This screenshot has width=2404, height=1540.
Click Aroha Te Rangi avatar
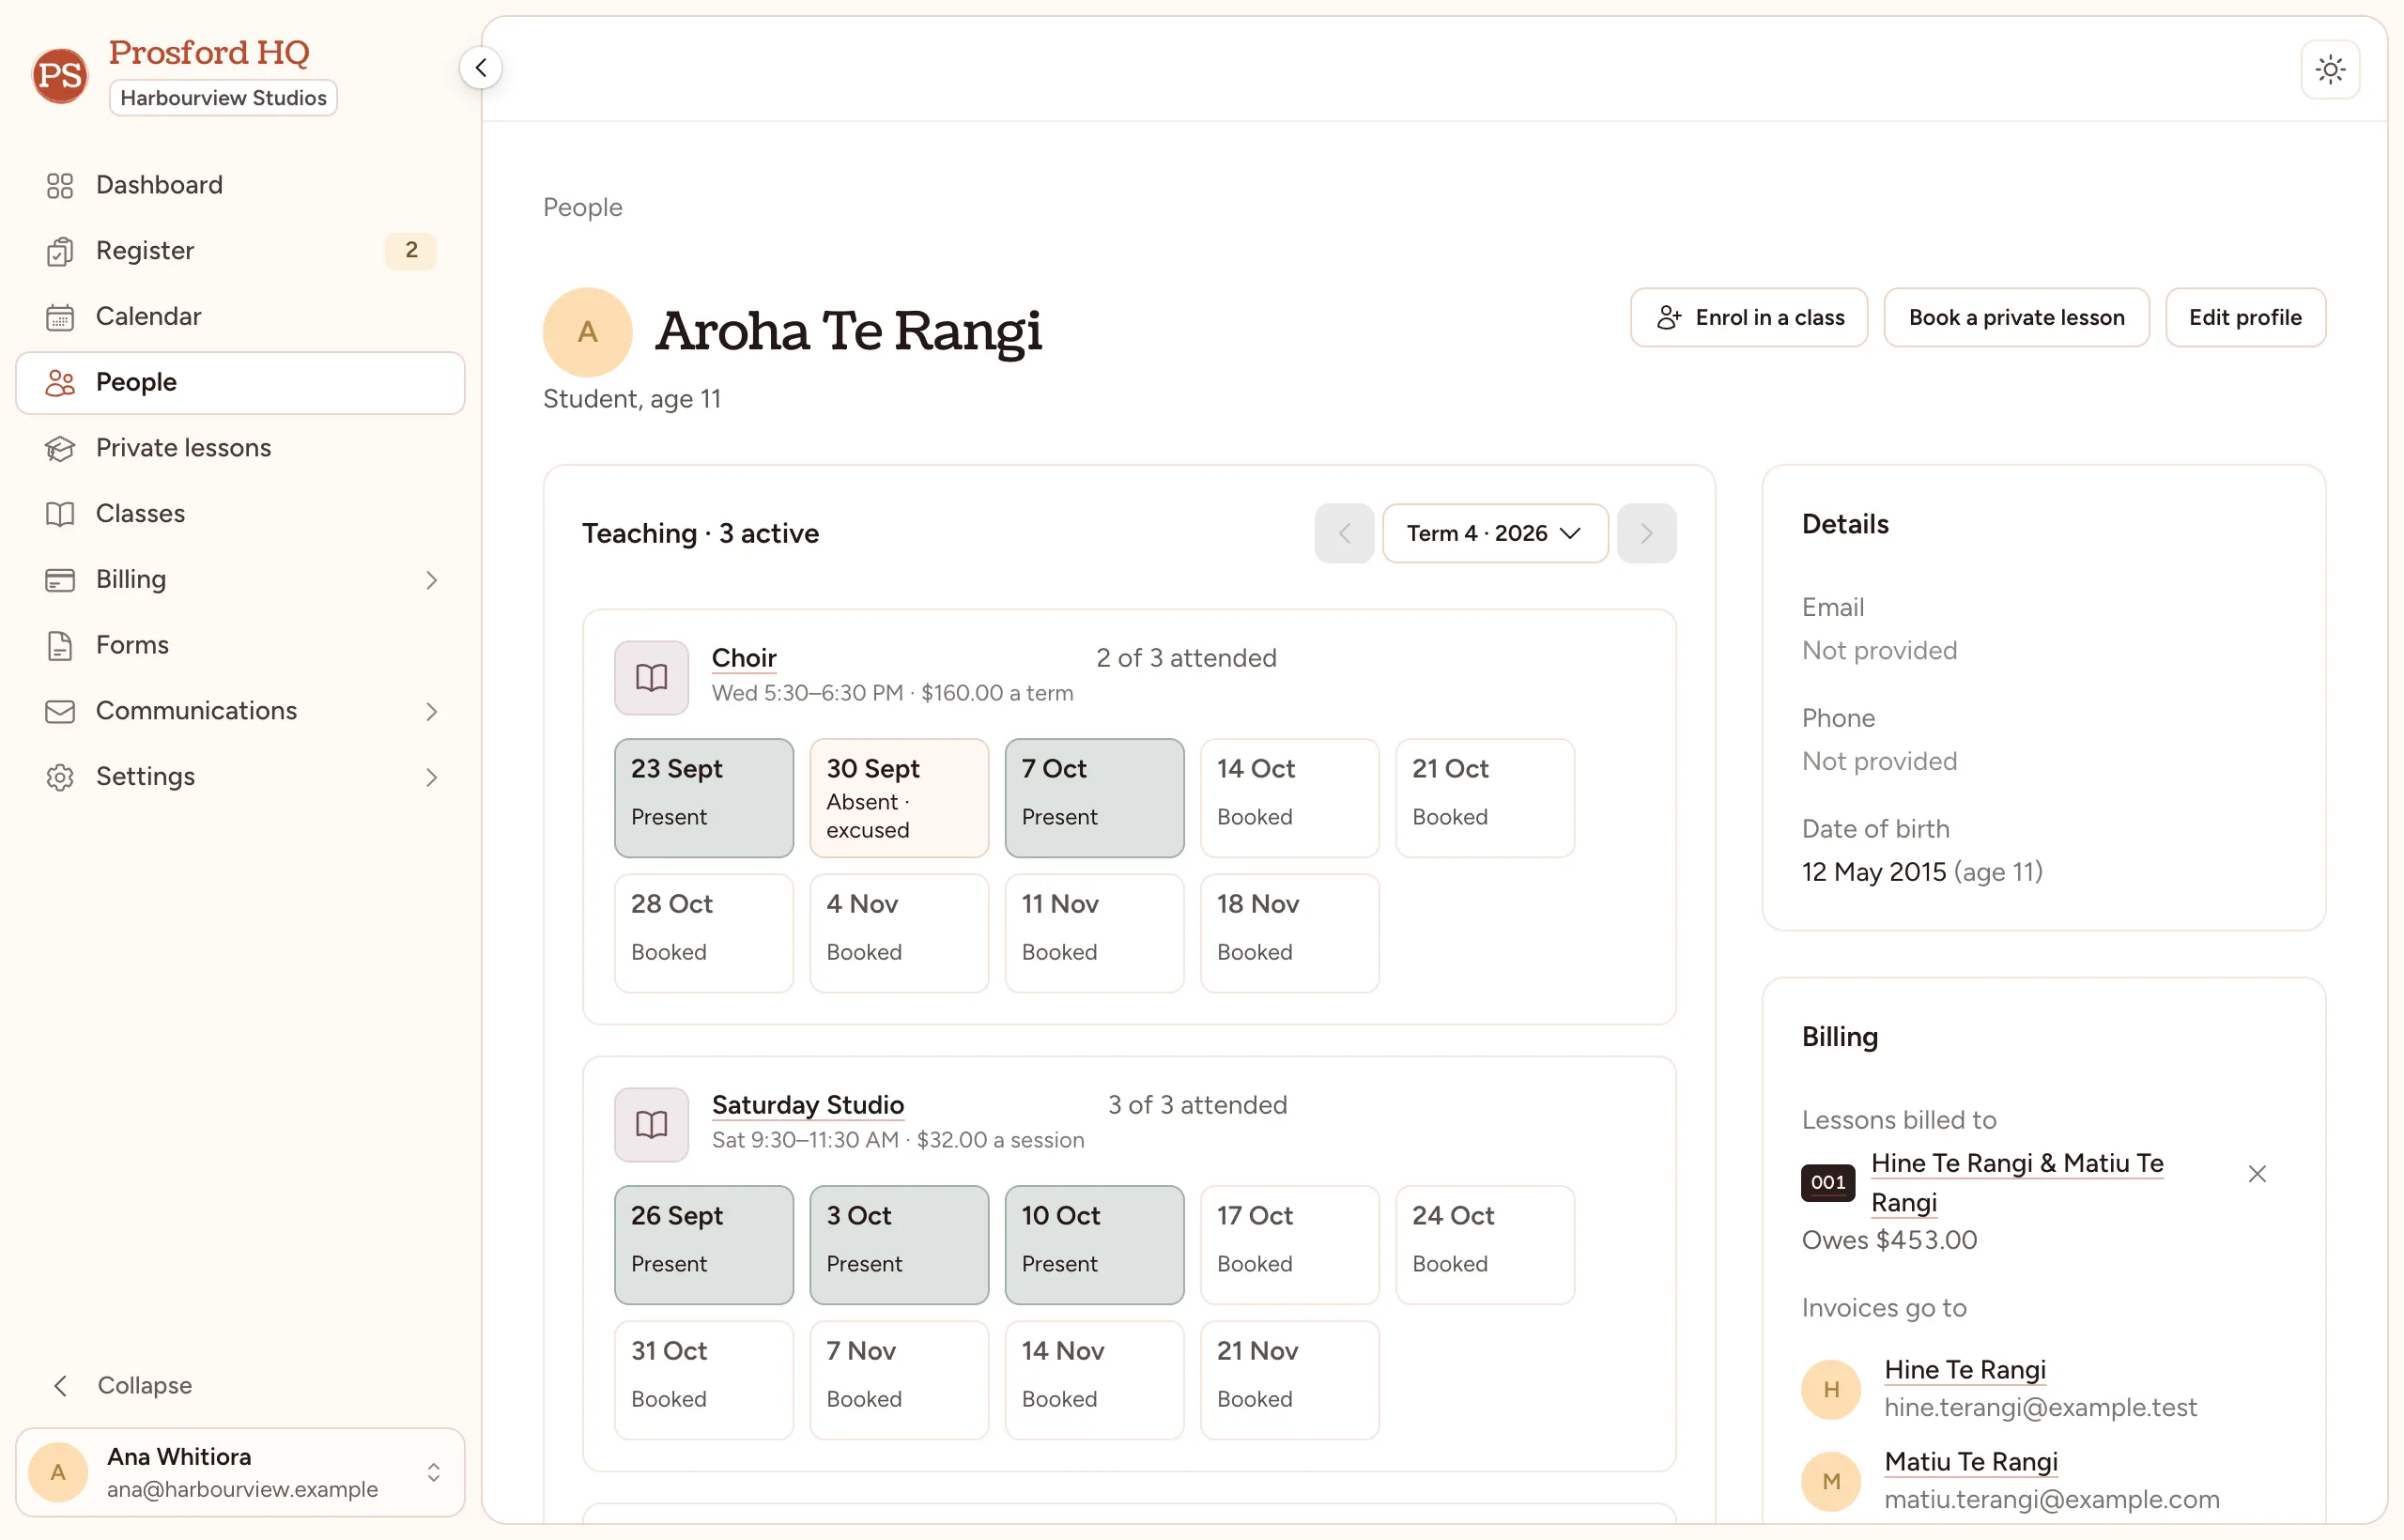tap(588, 332)
